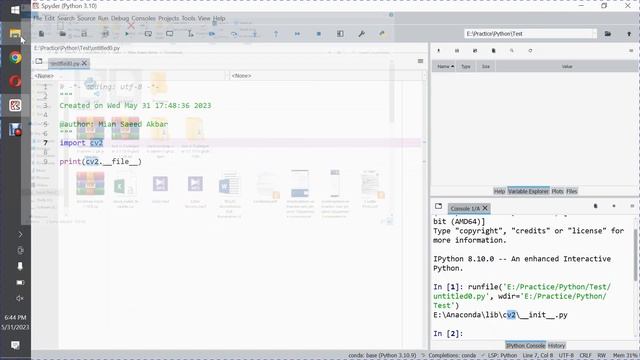Open the File menu
This screenshot has width=640, height=360.
[38, 18]
